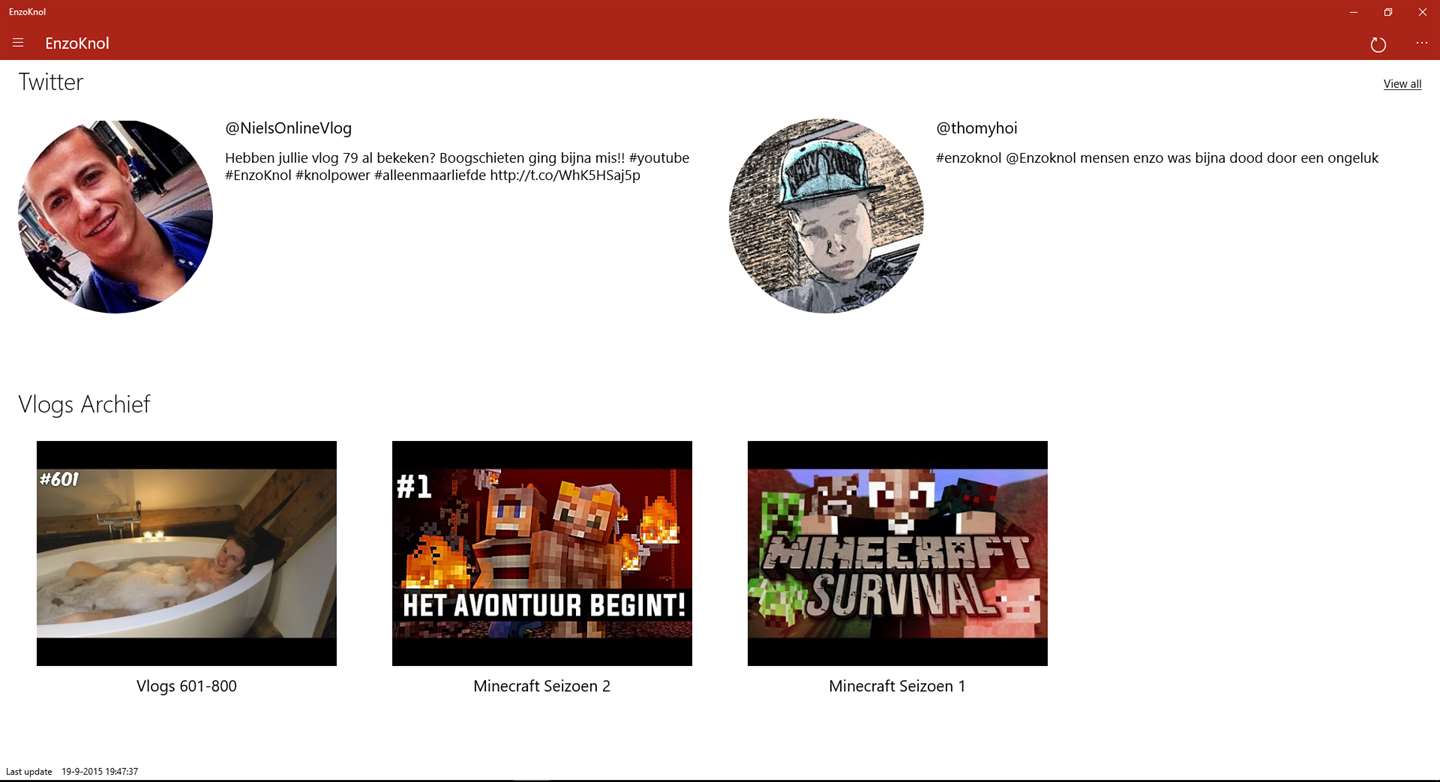Open the more options ellipsis menu
Viewport: 1440px width, 782px height.
point(1422,43)
